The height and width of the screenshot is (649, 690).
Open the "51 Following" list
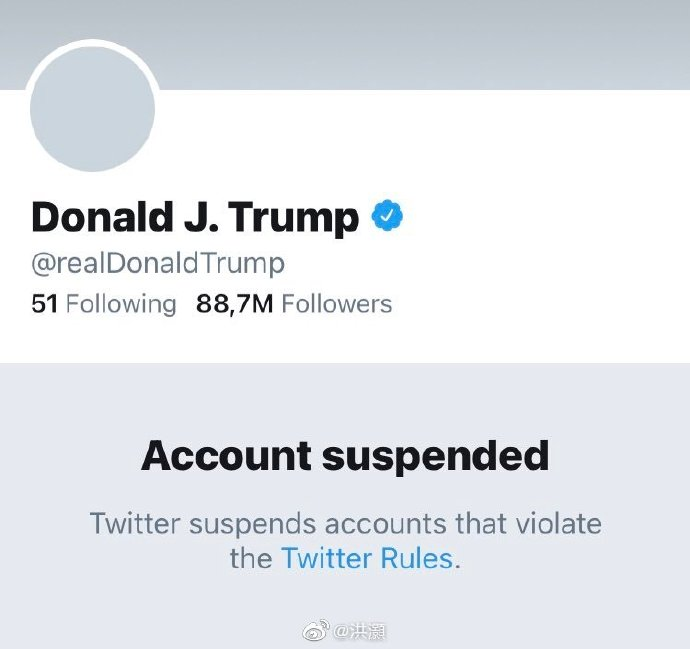point(104,304)
